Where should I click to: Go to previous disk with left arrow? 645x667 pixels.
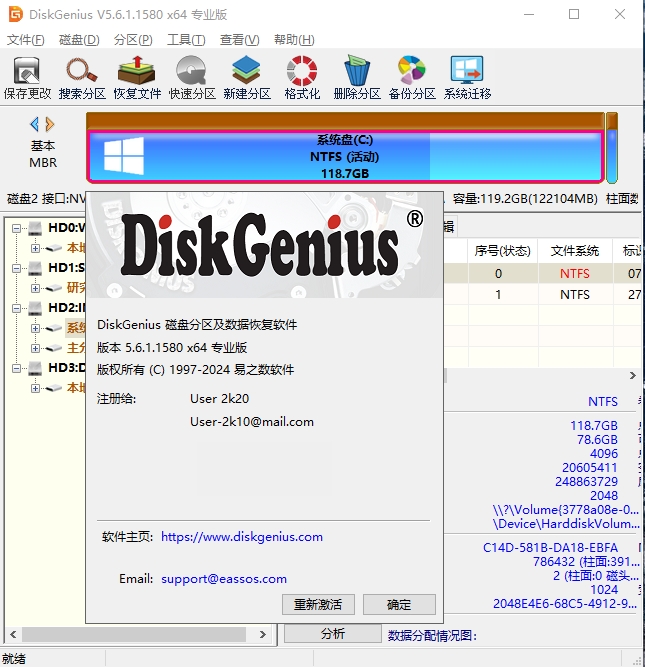pos(35,124)
